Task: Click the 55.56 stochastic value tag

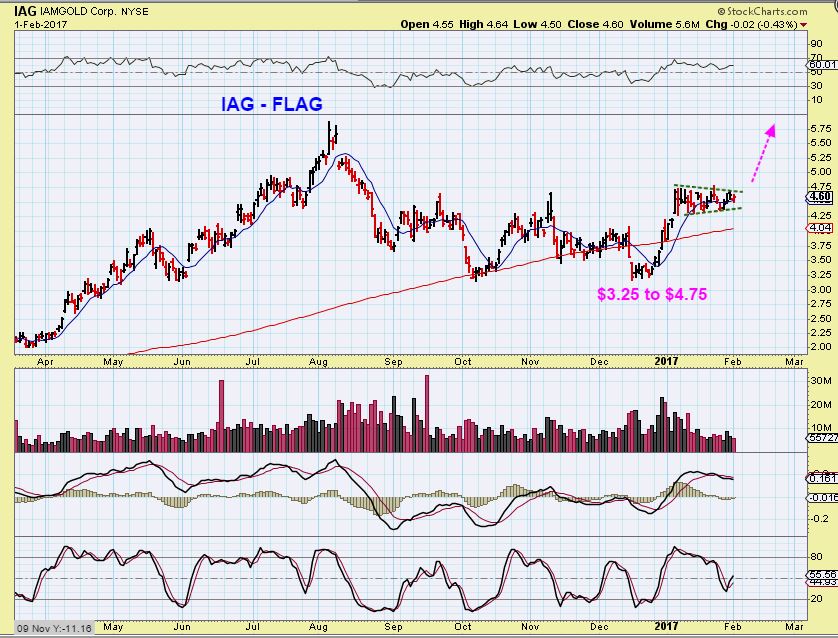Action: click(822, 573)
